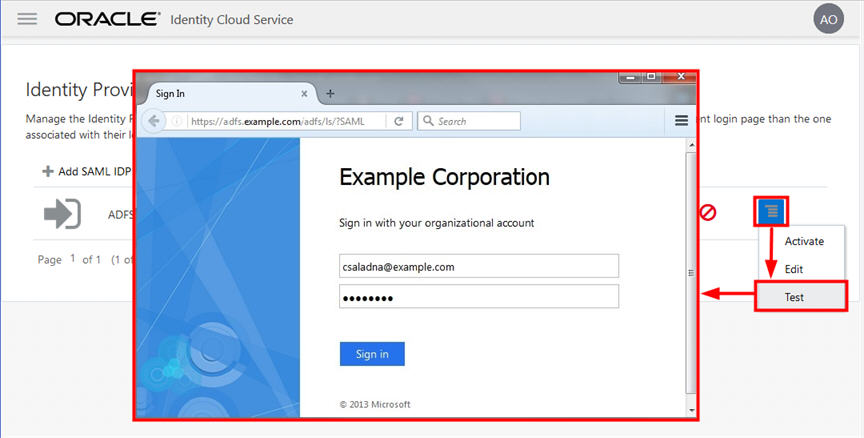
Task: Click the browser scrollbar up arrow
Action: pyautogui.click(x=691, y=145)
